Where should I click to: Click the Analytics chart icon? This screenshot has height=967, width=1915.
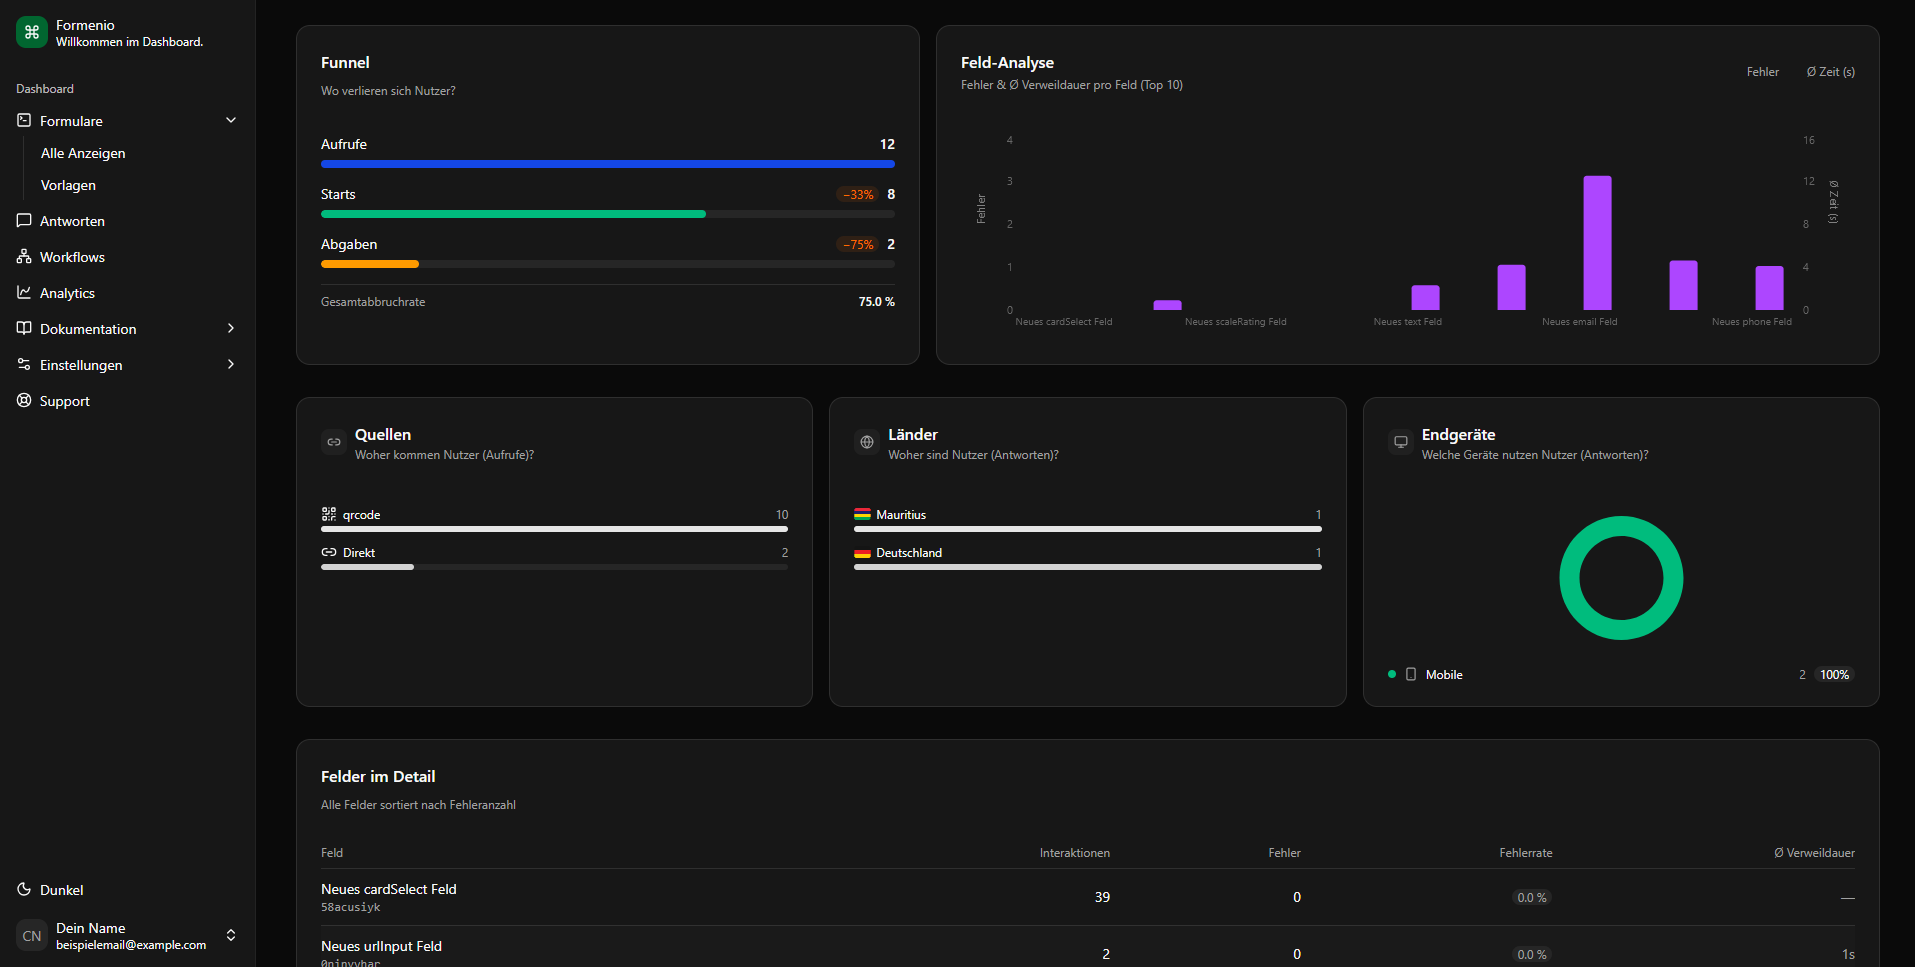24,293
